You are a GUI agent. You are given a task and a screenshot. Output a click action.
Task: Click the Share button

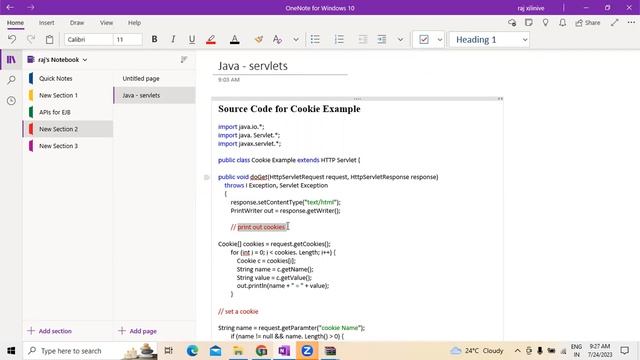[x=588, y=23]
